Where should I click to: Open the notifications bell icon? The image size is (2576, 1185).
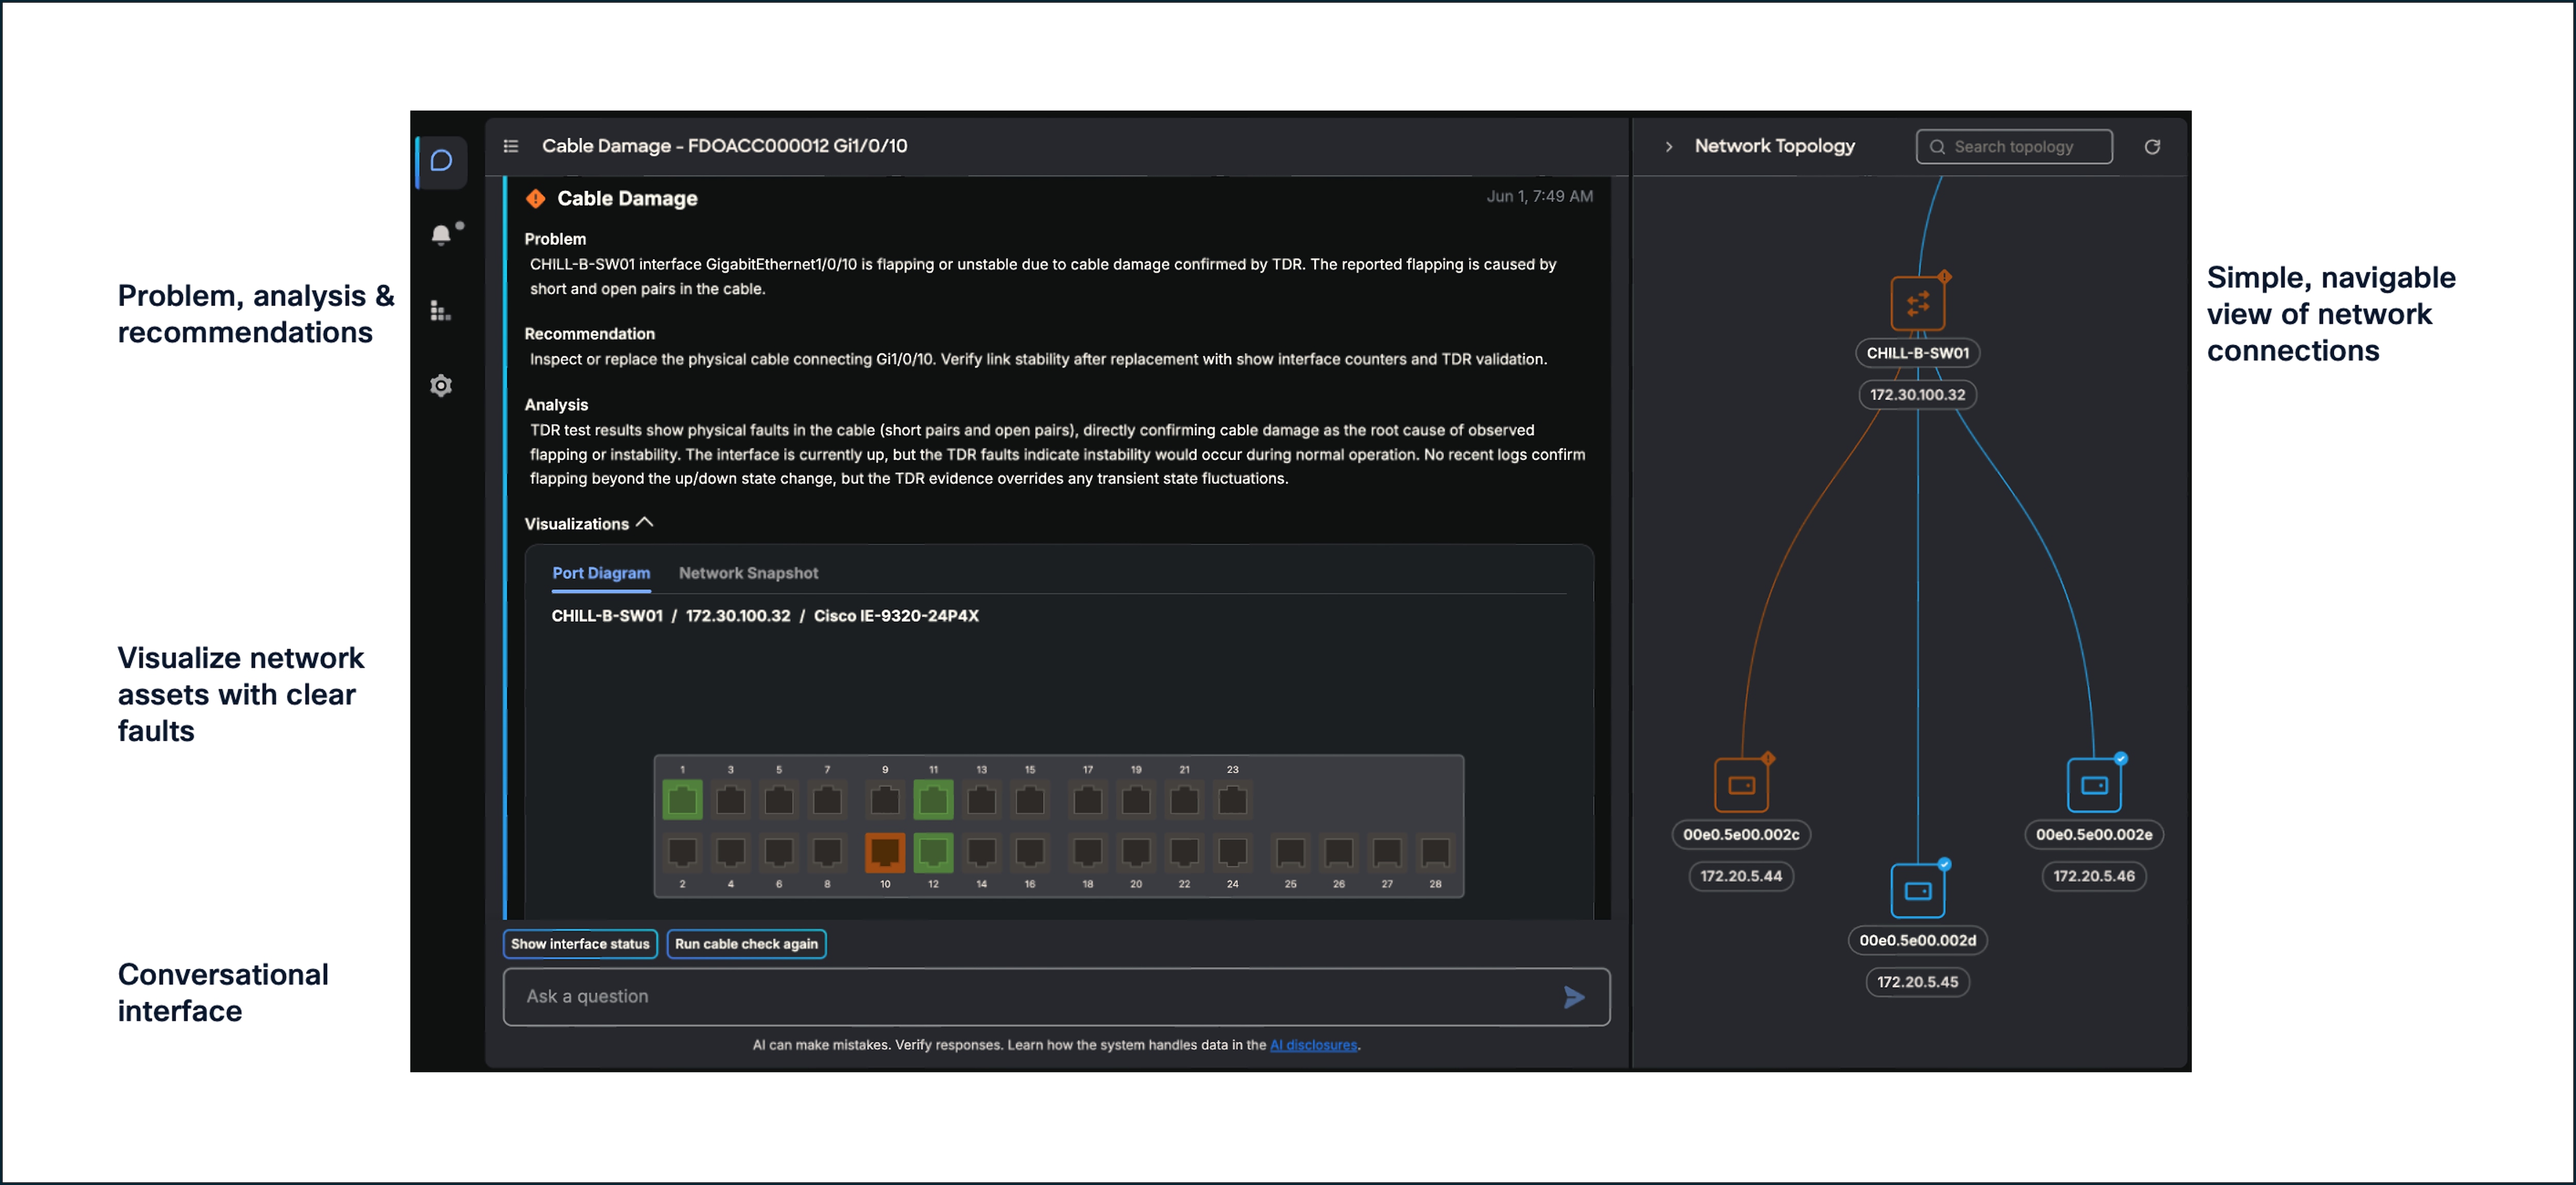coord(441,235)
